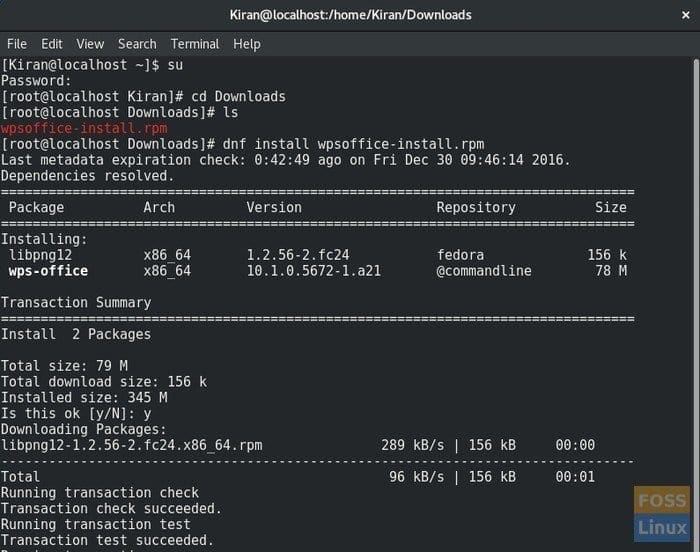Viewport: 700px width, 552px height.
Task: Click the window title Kiran@localhost:/home/Kiran/Downloads
Action: pyautogui.click(x=350, y=15)
